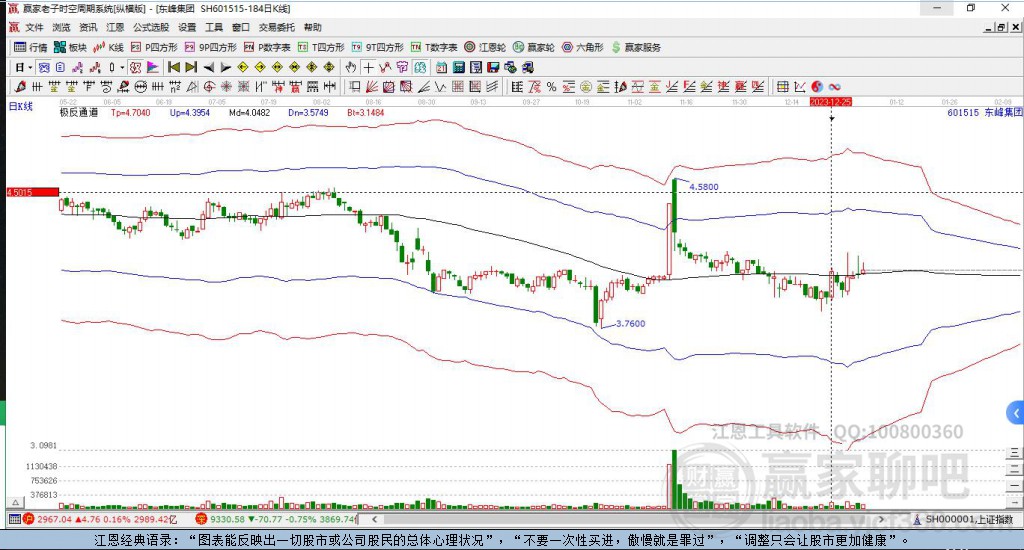
Task: Select the grid table drawing icon
Action: tap(782, 87)
